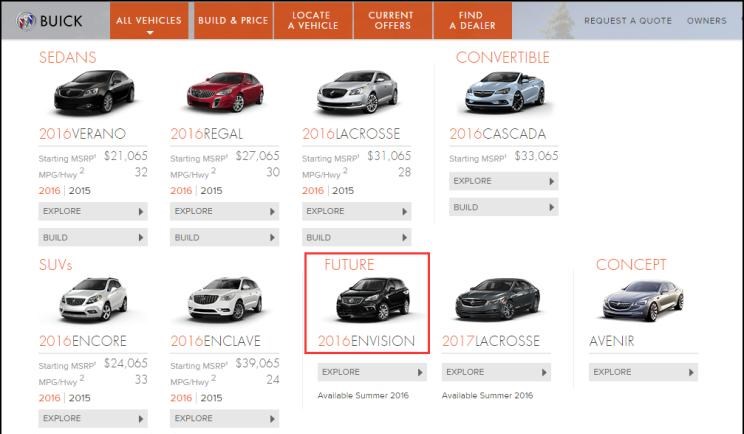744x434 pixels.
Task: Explore the 2016 Encore
Action: 93,418
